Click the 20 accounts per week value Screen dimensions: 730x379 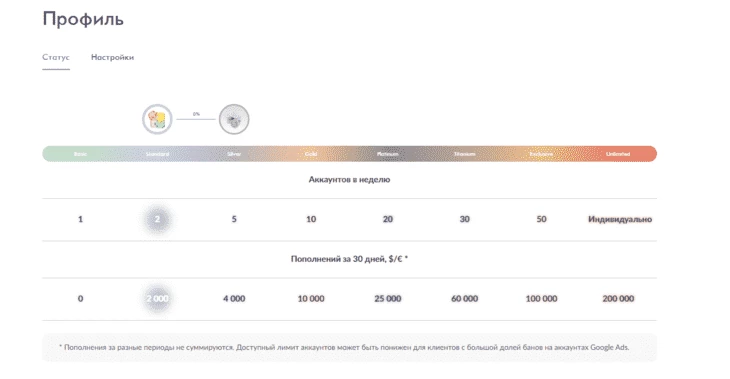click(x=388, y=219)
